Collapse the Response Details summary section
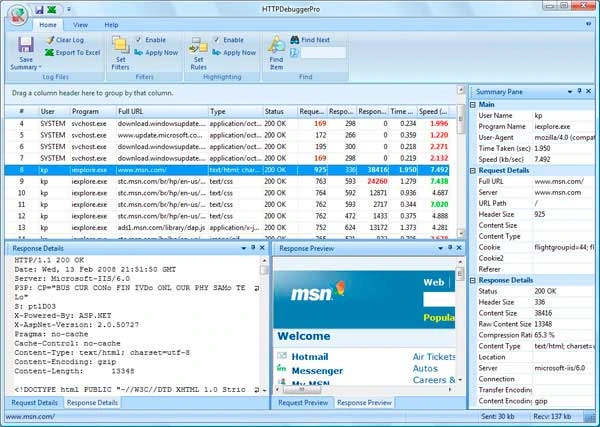The width and height of the screenshot is (600, 427). point(473,280)
